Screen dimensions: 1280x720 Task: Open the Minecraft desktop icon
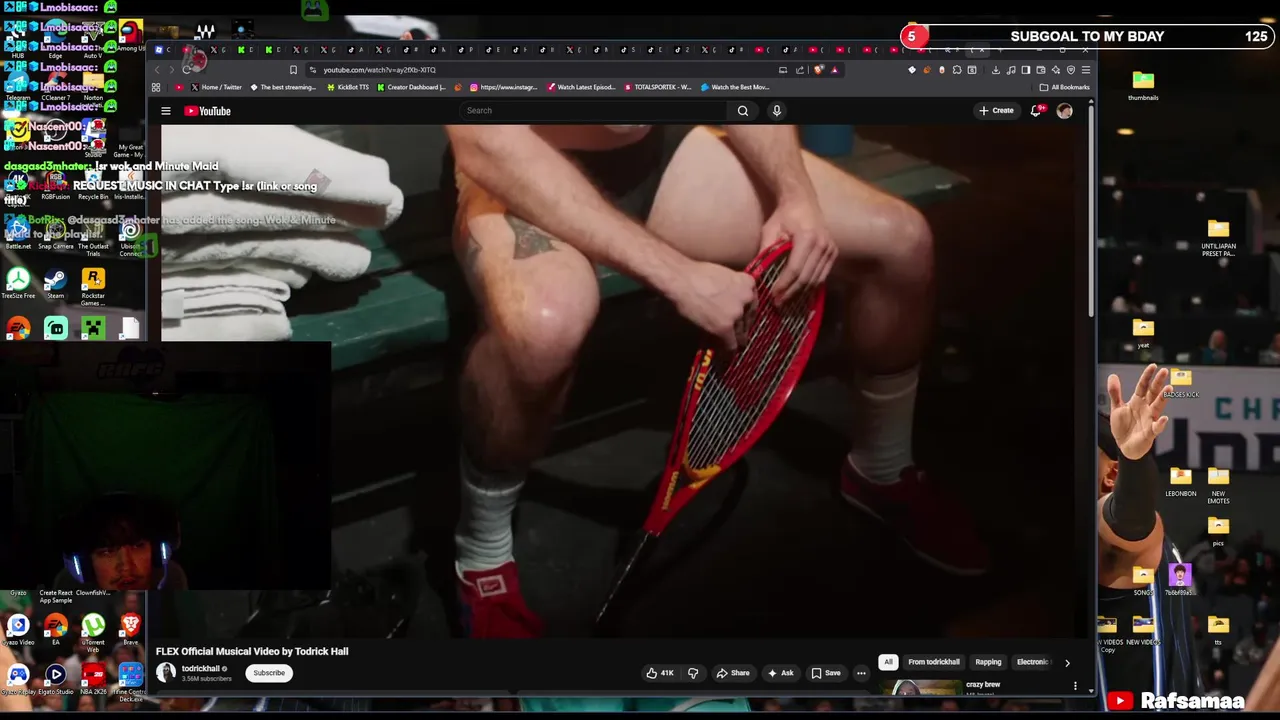click(x=93, y=327)
